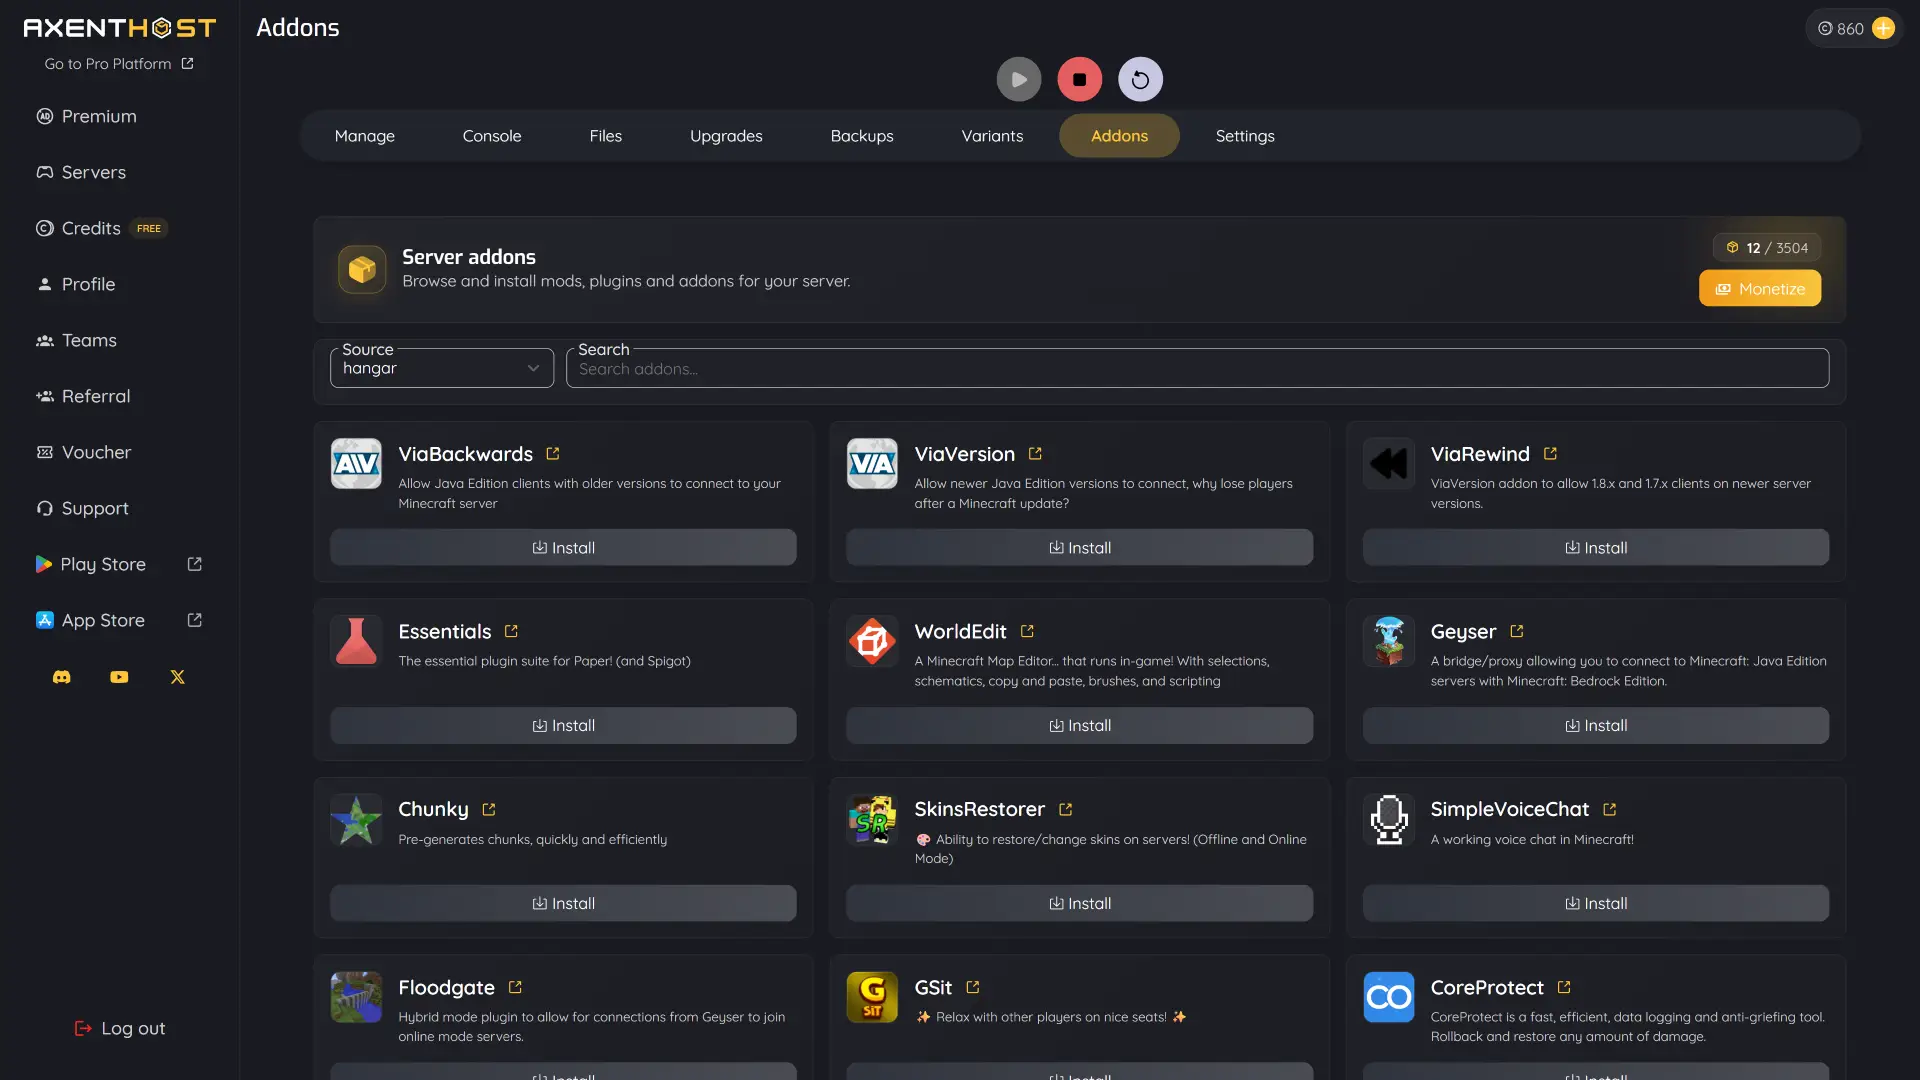
Task: Switch to the Console tab
Action: pos(492,136)
